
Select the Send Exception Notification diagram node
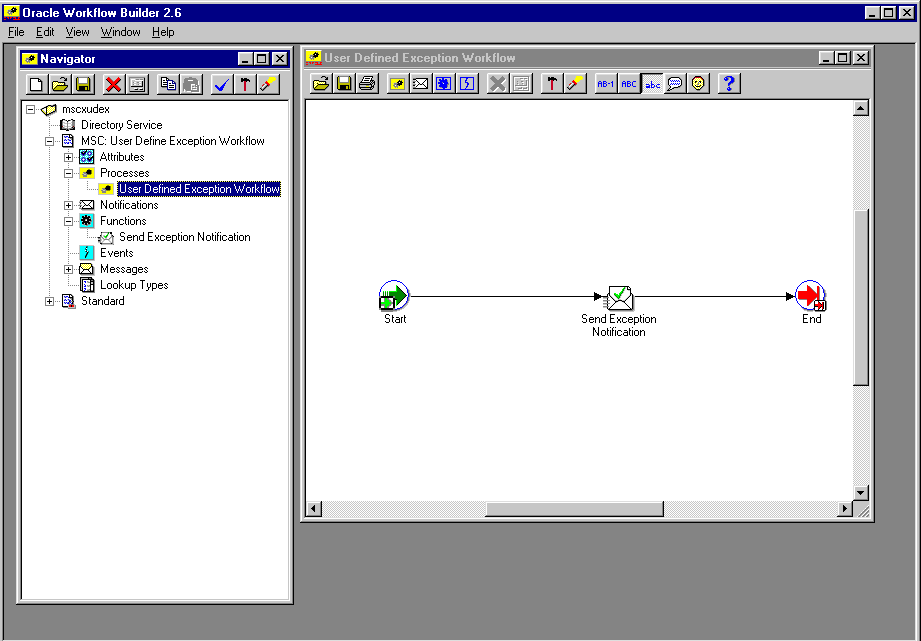(619, 298)
